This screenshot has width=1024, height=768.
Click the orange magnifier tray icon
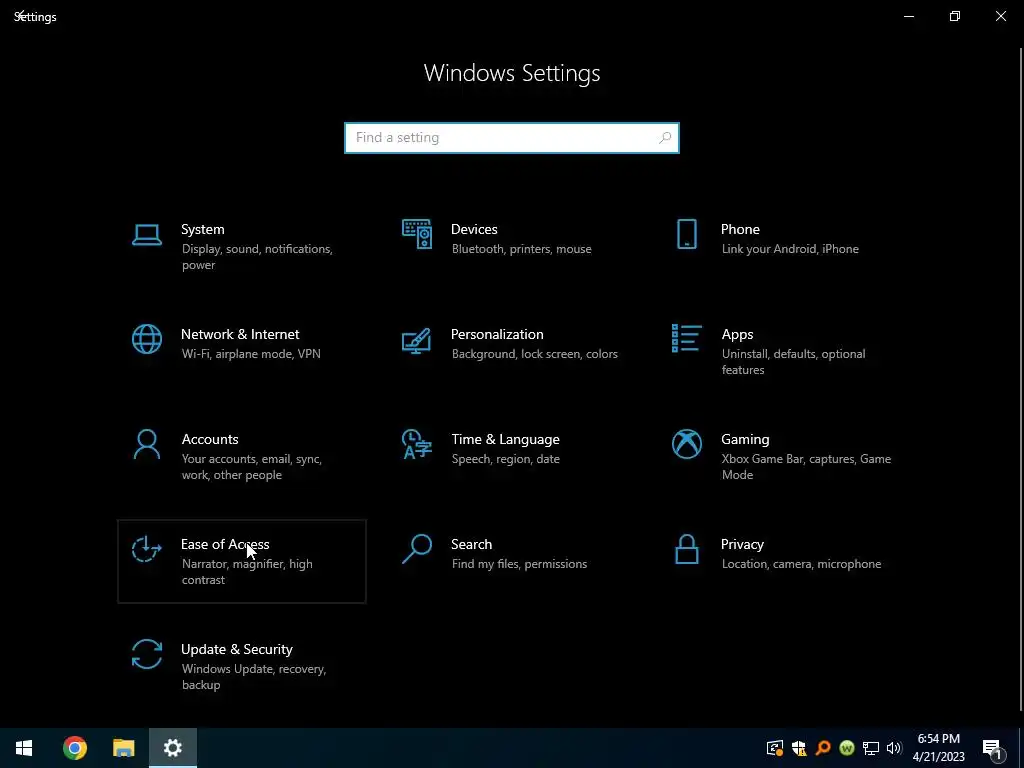coord(823,748)
